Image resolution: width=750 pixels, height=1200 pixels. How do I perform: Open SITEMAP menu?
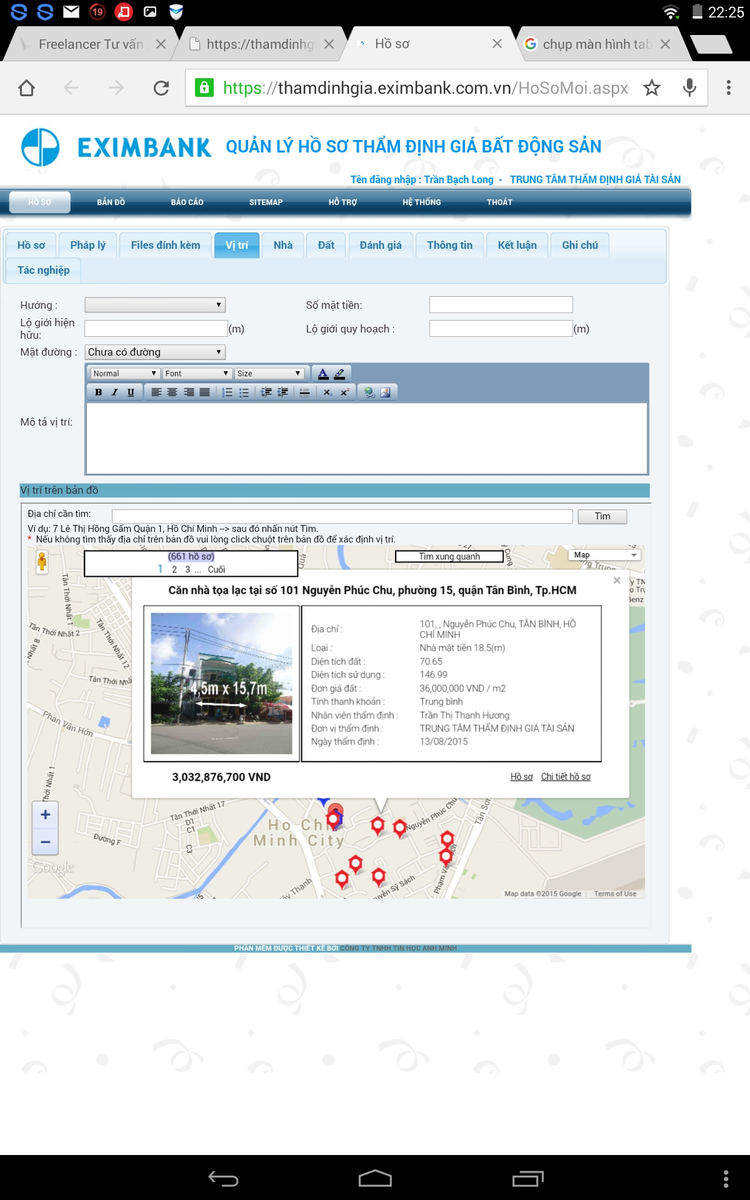click(266, 202)
